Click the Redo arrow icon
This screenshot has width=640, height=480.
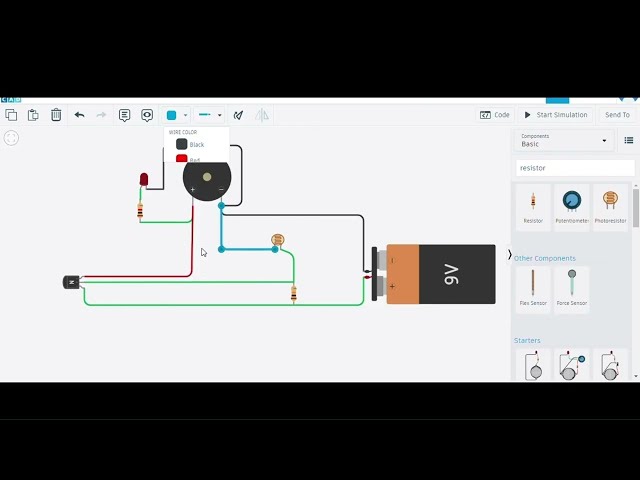pyautogui.click(x=101, y=115)
